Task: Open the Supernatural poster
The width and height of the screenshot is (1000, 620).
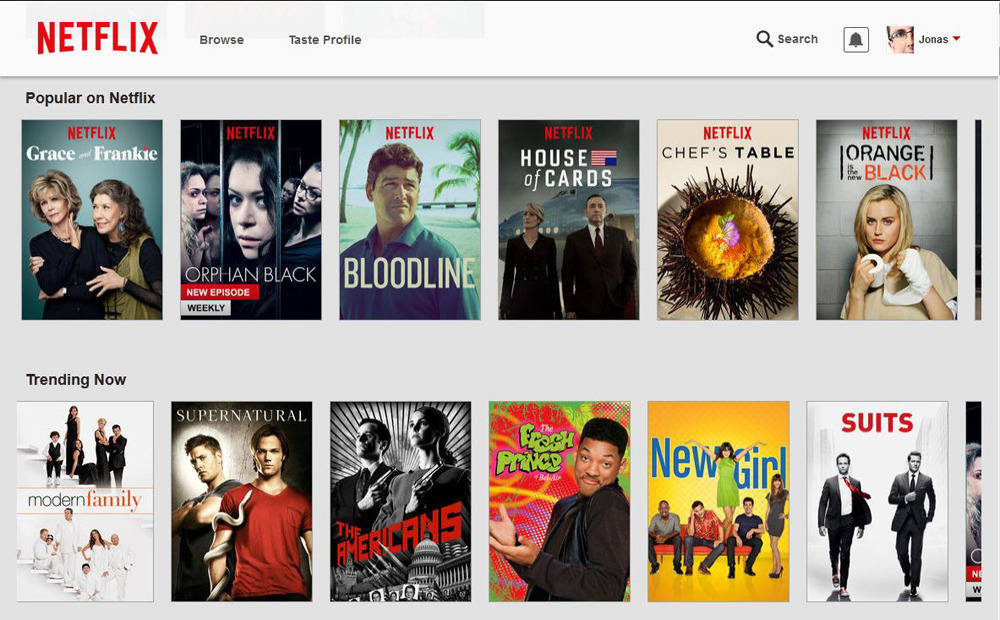Action: tap(242, 501)
